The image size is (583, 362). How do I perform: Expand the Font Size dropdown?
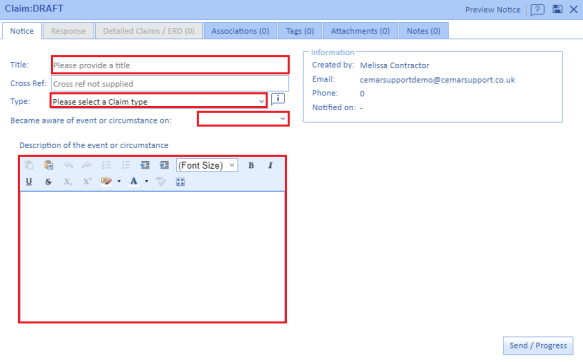pos(207,165)
